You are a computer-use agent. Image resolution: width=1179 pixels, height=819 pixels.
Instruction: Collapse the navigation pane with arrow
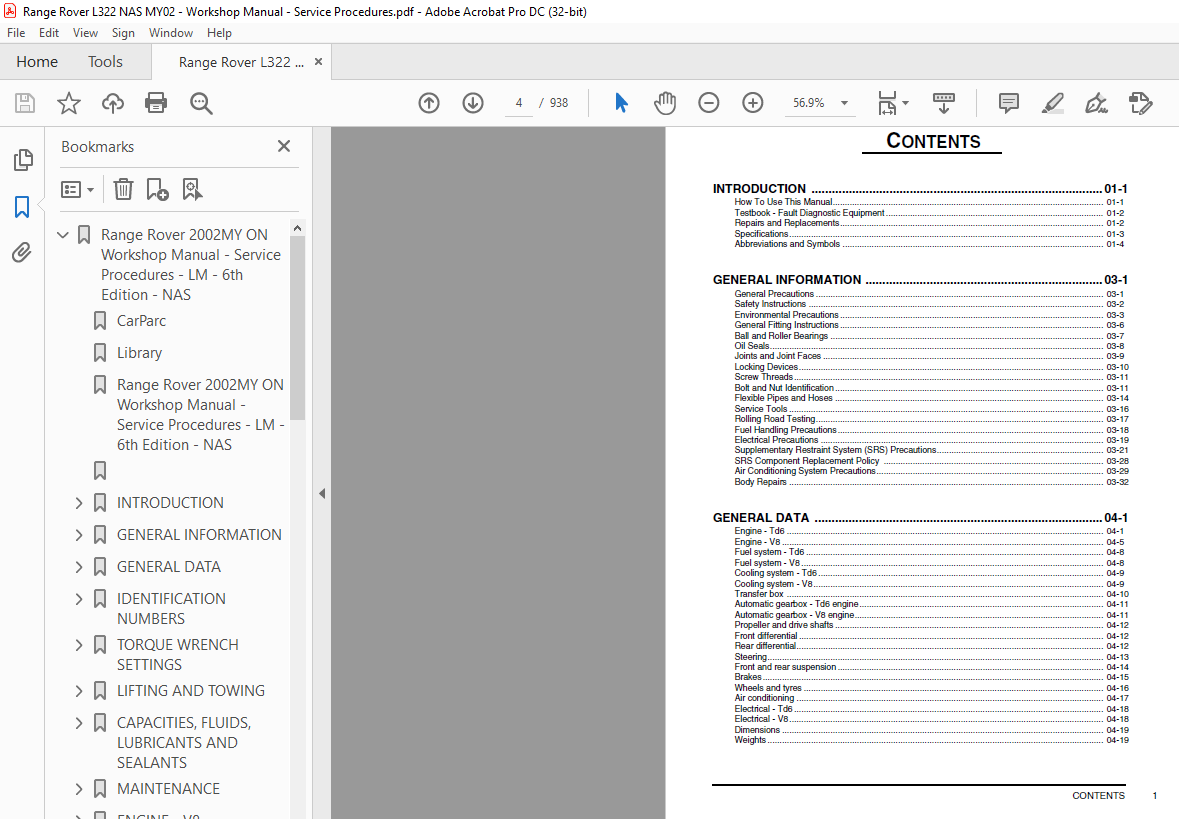[322, 494]
